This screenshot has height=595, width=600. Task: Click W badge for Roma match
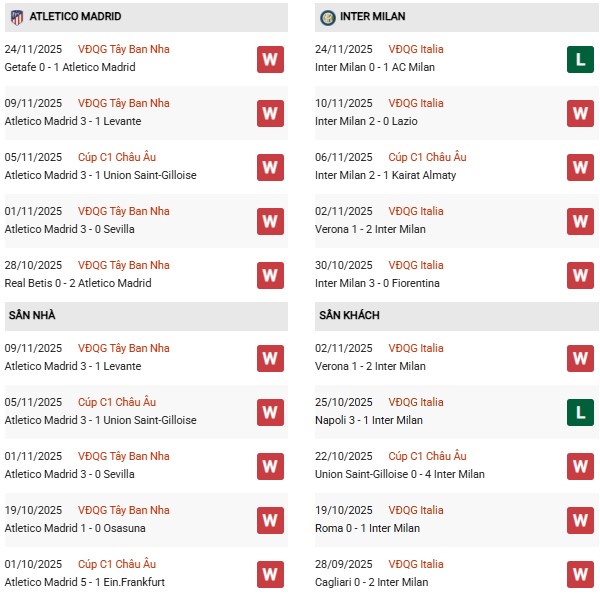click(x=580, y=520)
